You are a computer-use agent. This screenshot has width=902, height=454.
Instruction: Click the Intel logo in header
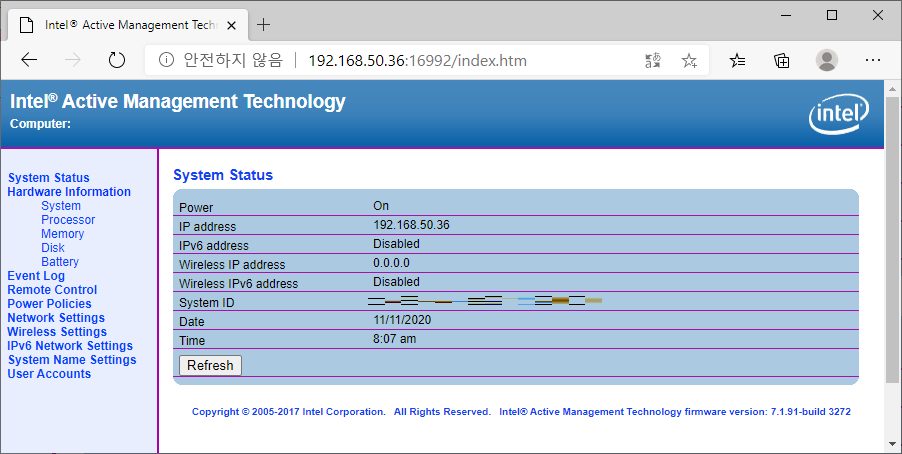coord(839,113)
